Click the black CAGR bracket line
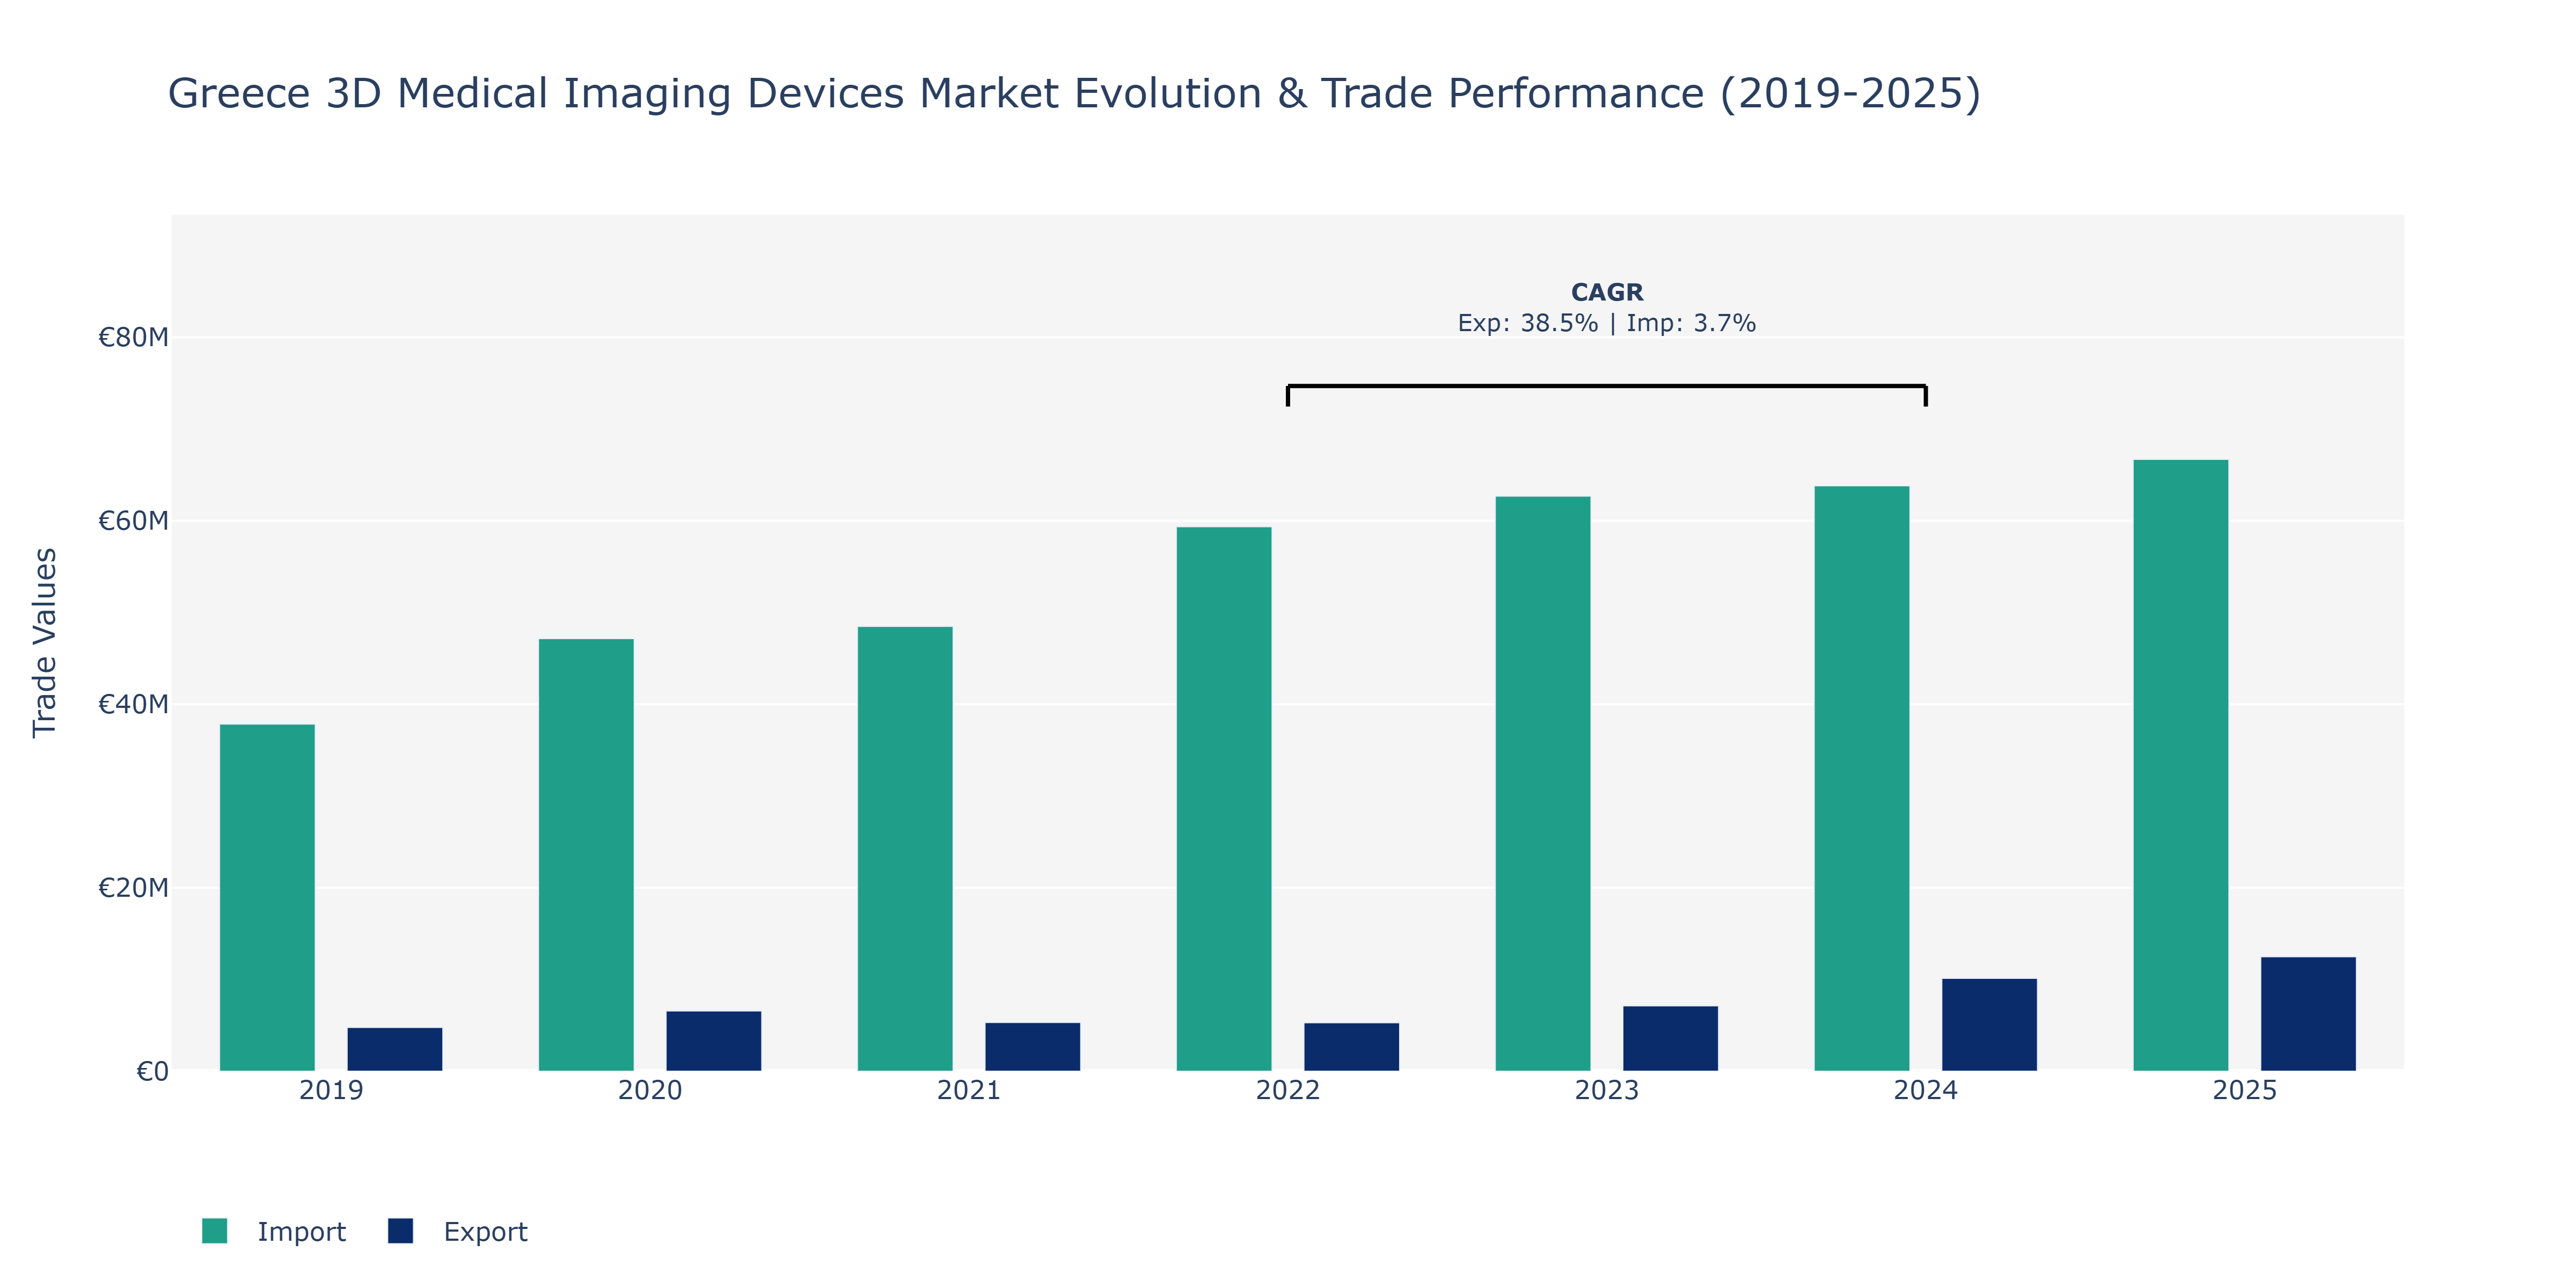 click(x=1607, y=386)
